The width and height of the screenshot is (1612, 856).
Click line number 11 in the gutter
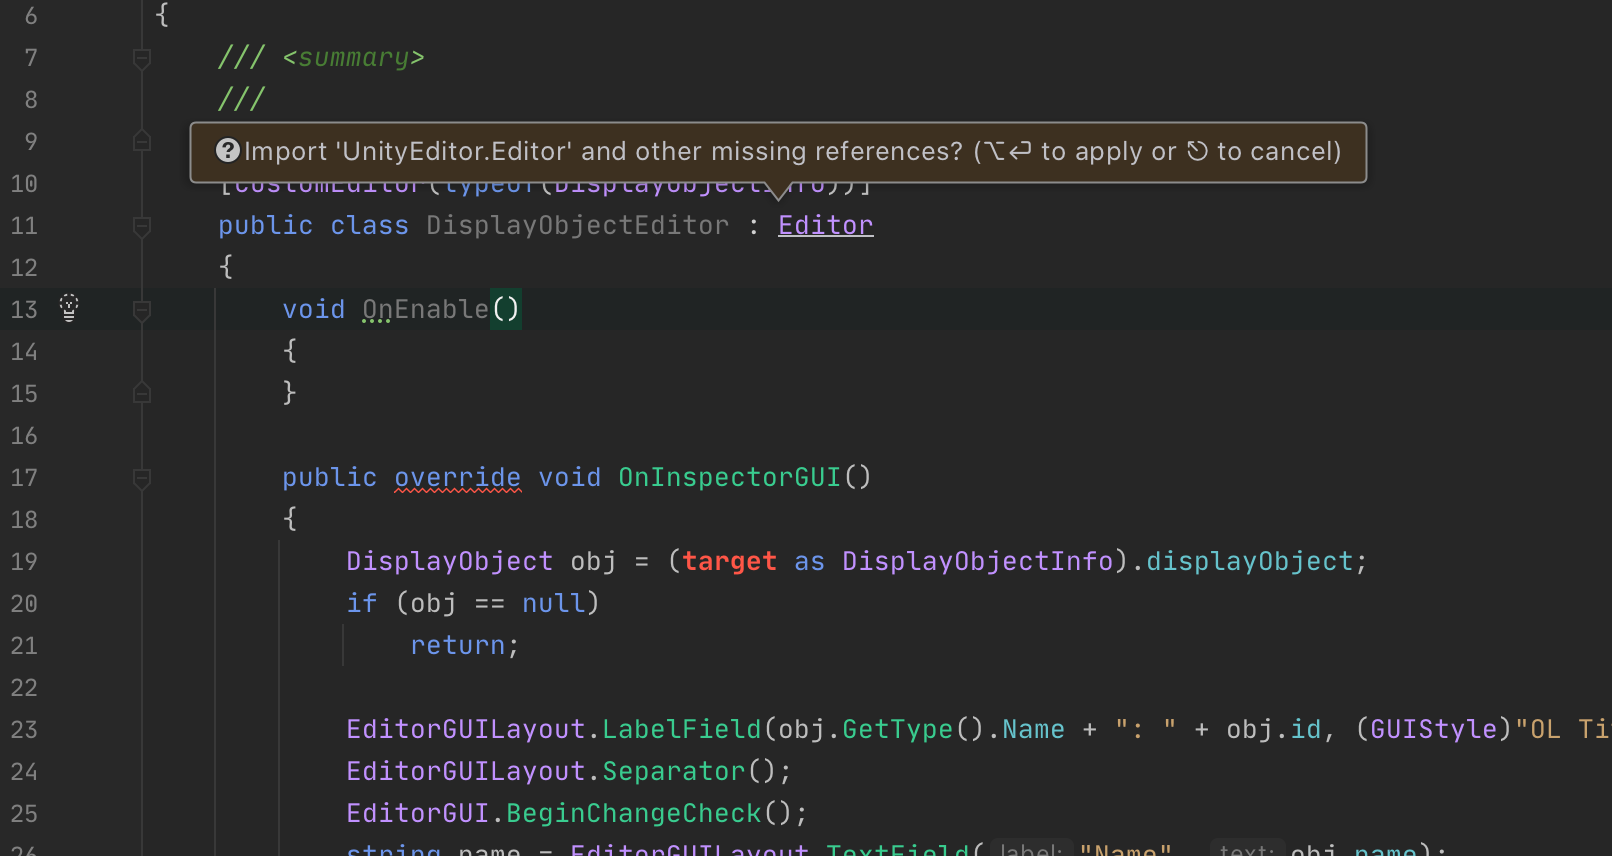pyautogui.click(x=24, y=226)
